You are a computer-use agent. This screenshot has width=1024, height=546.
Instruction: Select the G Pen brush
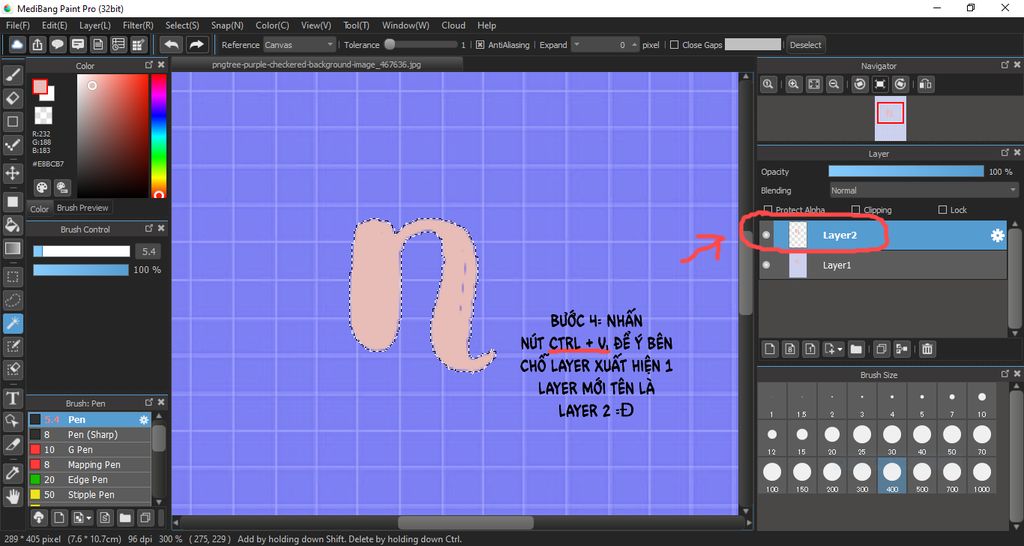(x=89, y=449)
